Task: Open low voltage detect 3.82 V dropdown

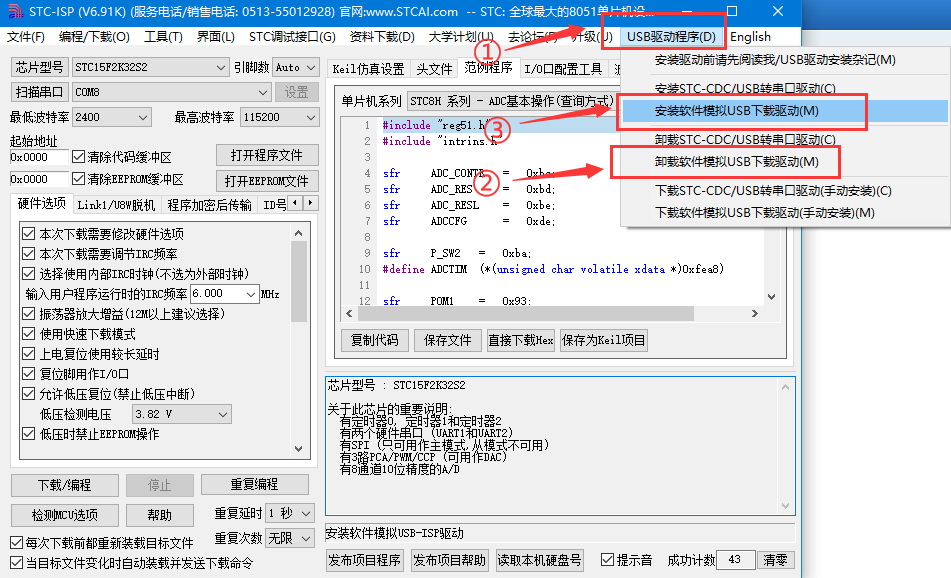Action: coord(182,414)
